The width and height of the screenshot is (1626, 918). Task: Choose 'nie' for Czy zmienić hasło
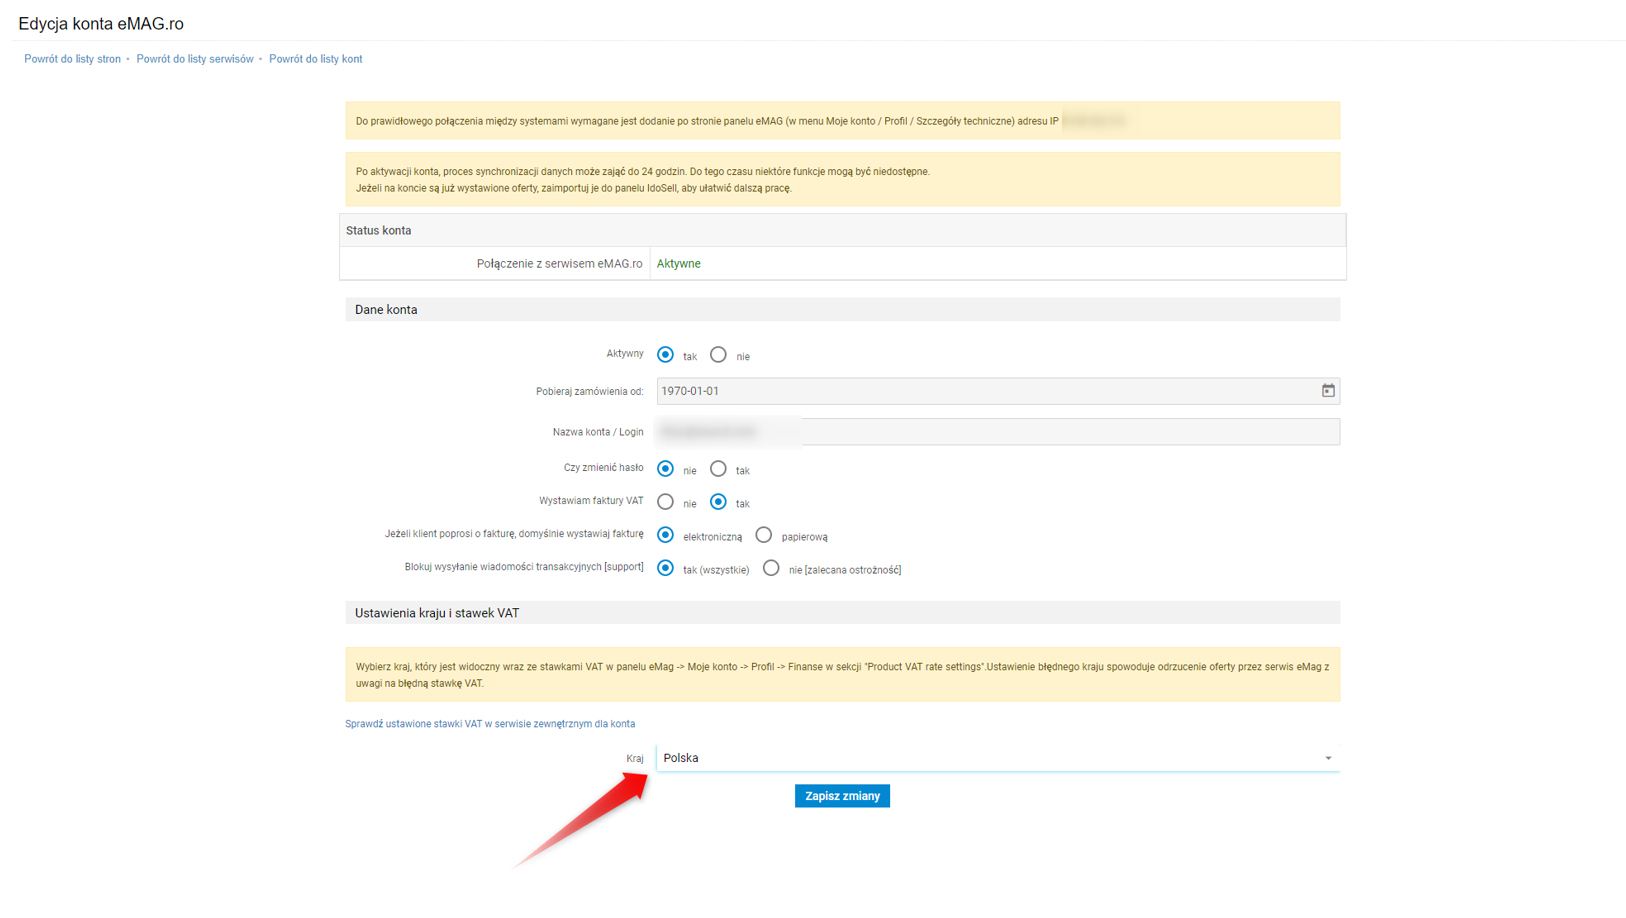pyautogui.click(x=665, y=469)
